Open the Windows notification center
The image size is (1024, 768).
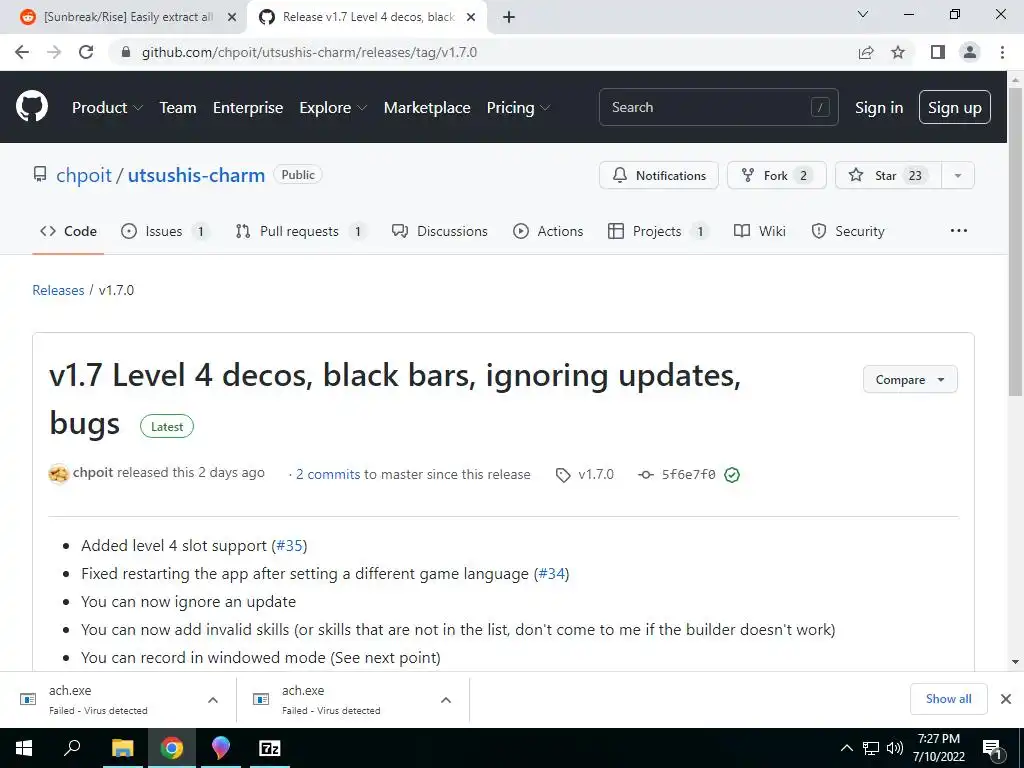coord(993,750)
